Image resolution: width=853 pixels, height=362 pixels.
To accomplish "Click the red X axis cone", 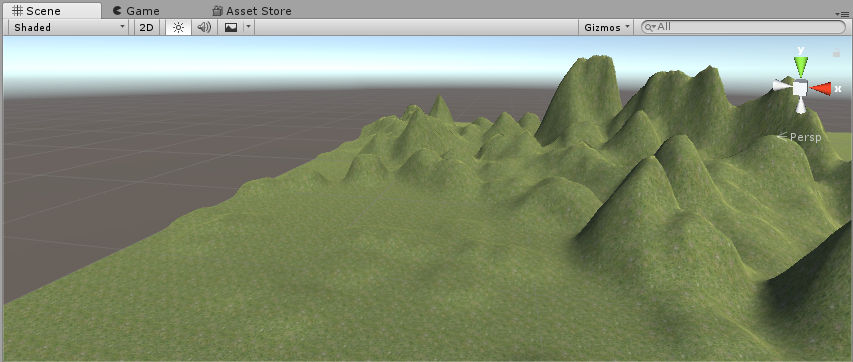I will 821,89.
